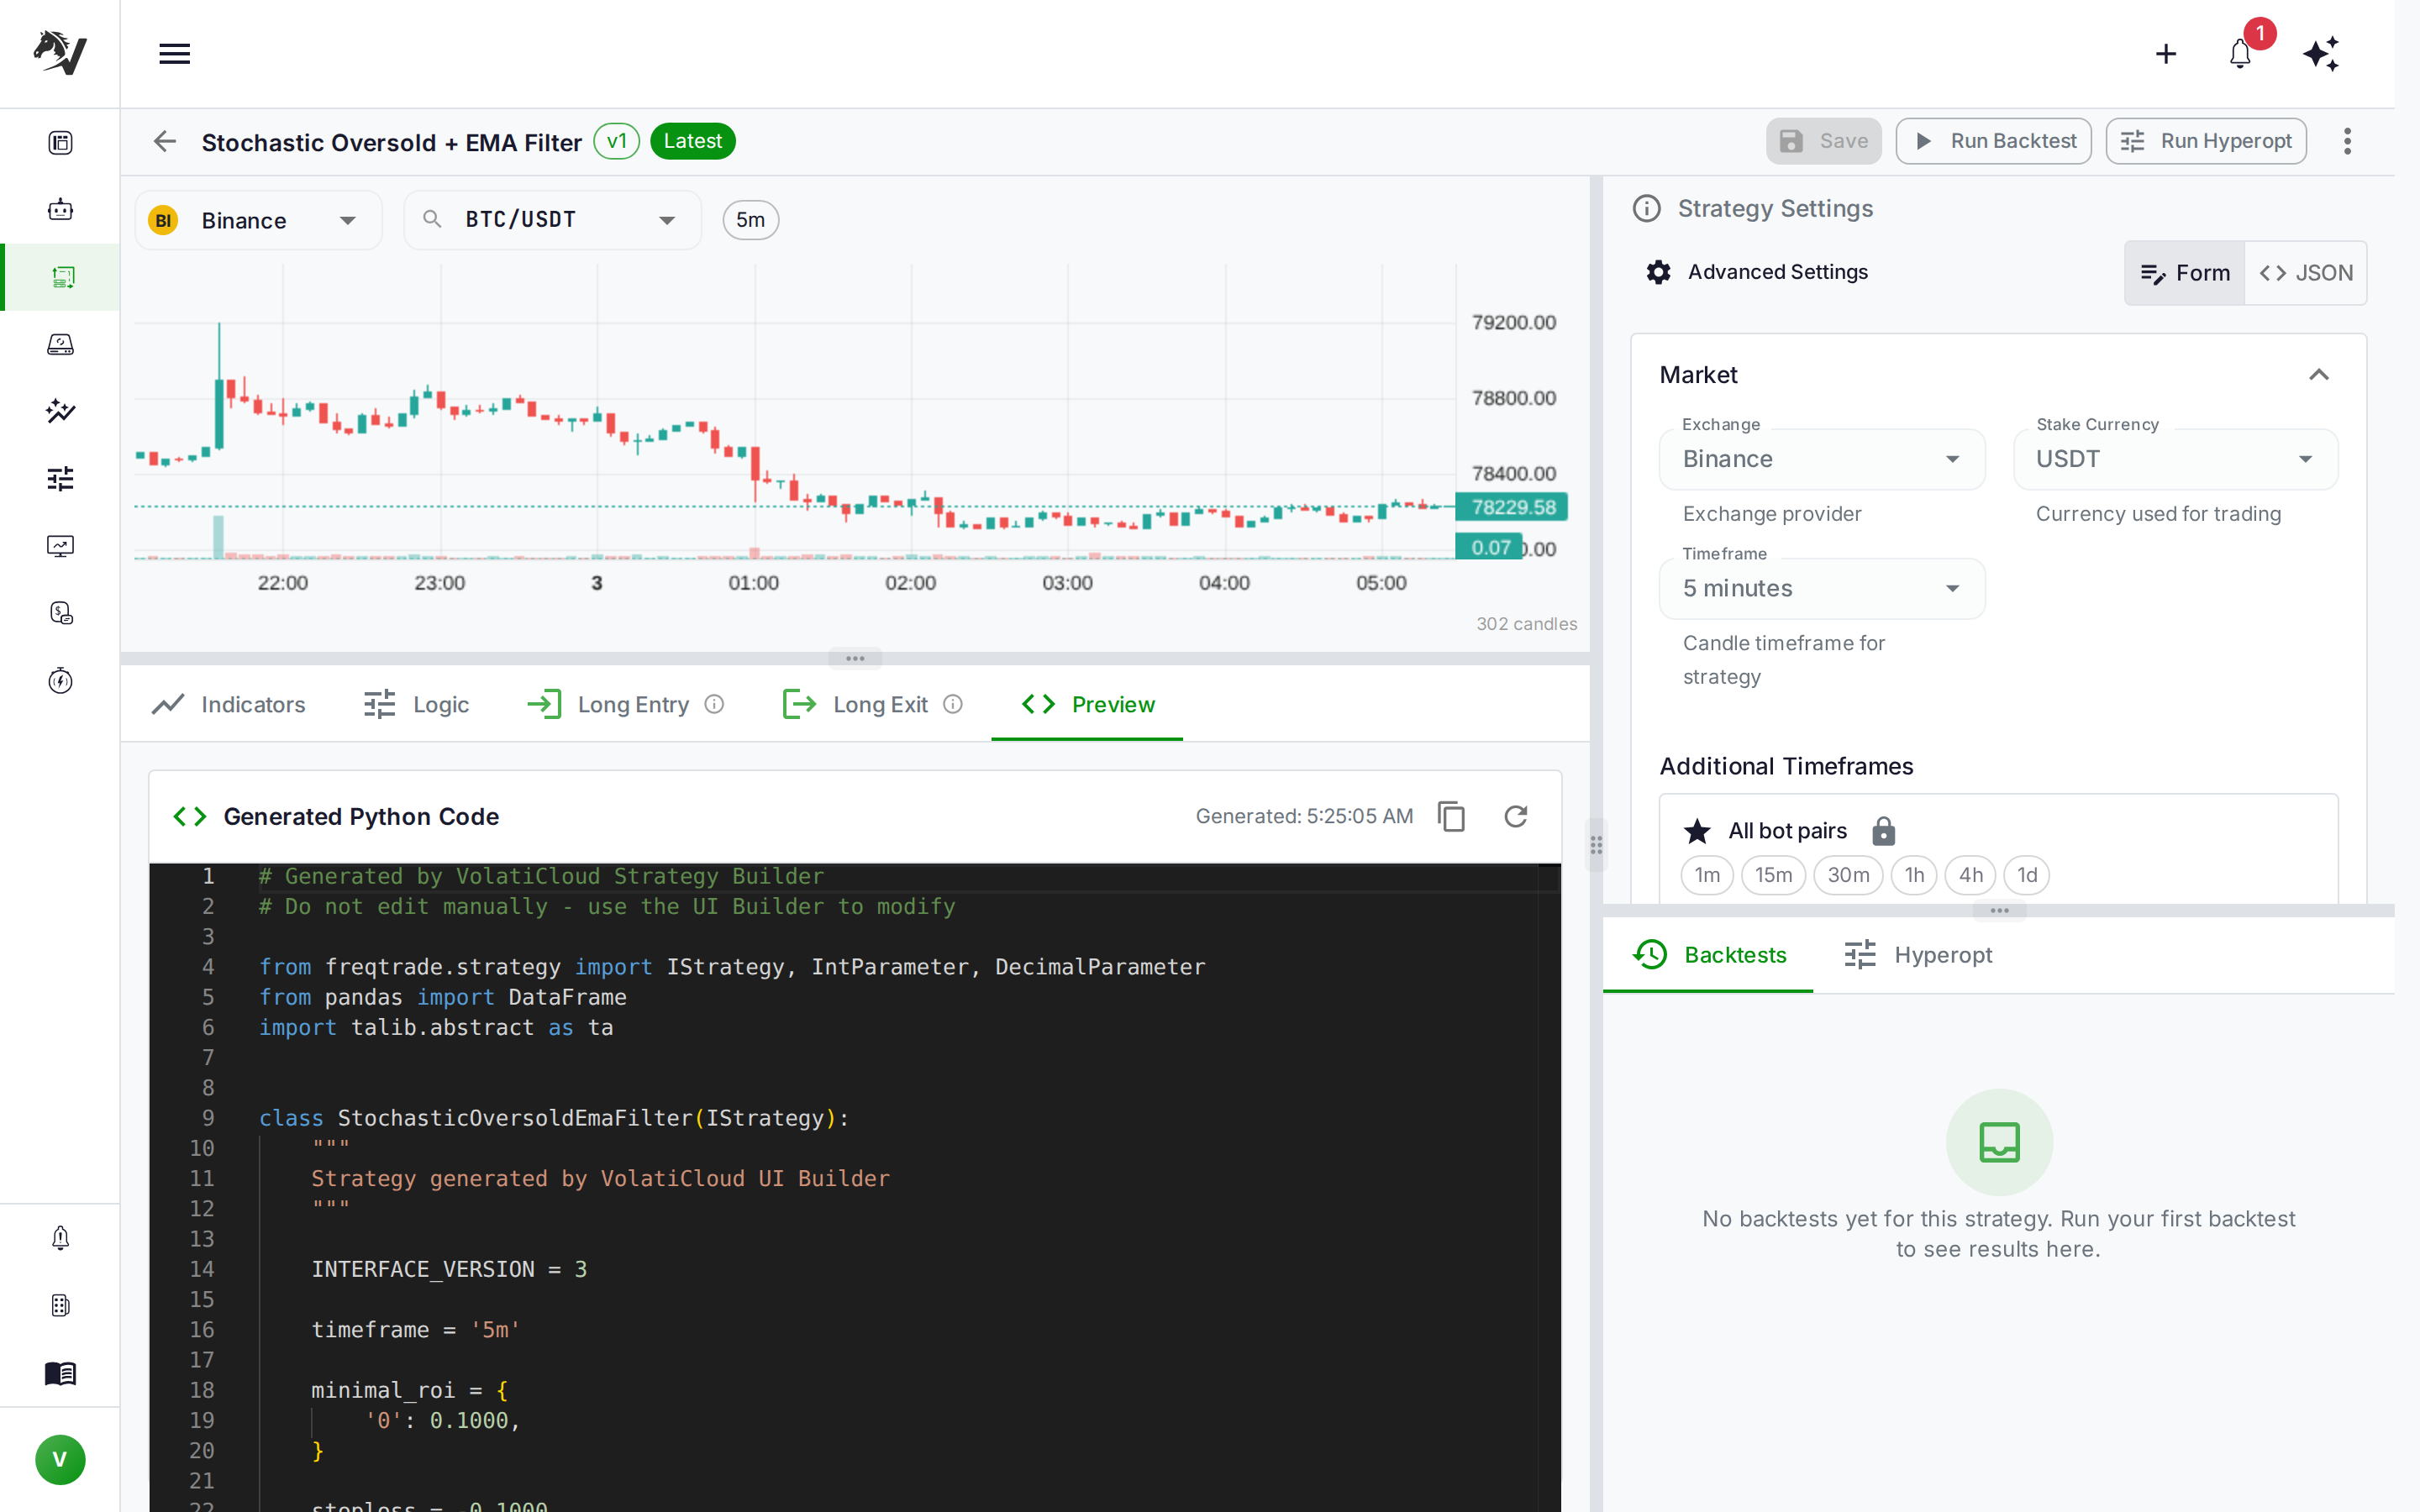
Task: Open the AI sparkle assistant icon
Action: 2321,54
